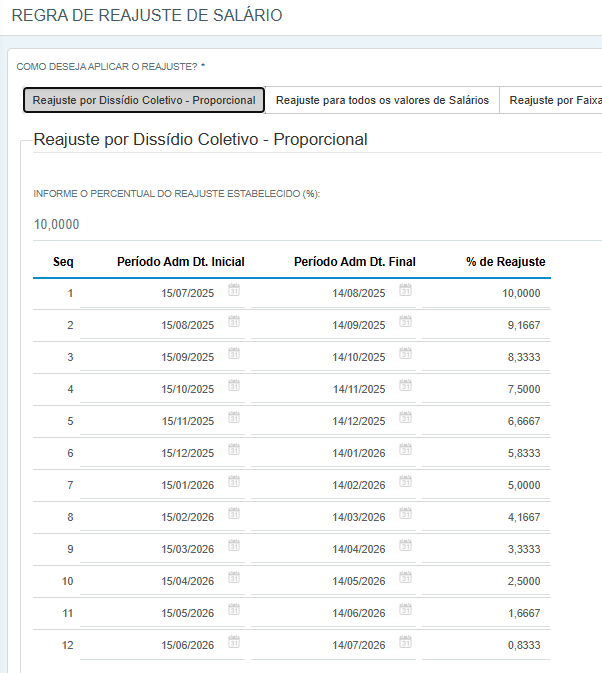Image resolution: width=602 pixels, height=673 pixels.
Task: Open calendar icon for initial date 15/10/2025
Action: point(234,385)
